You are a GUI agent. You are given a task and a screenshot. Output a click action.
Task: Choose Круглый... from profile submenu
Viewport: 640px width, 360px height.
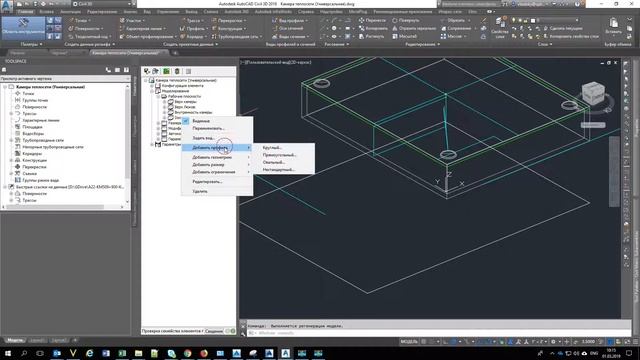point(272,147)
